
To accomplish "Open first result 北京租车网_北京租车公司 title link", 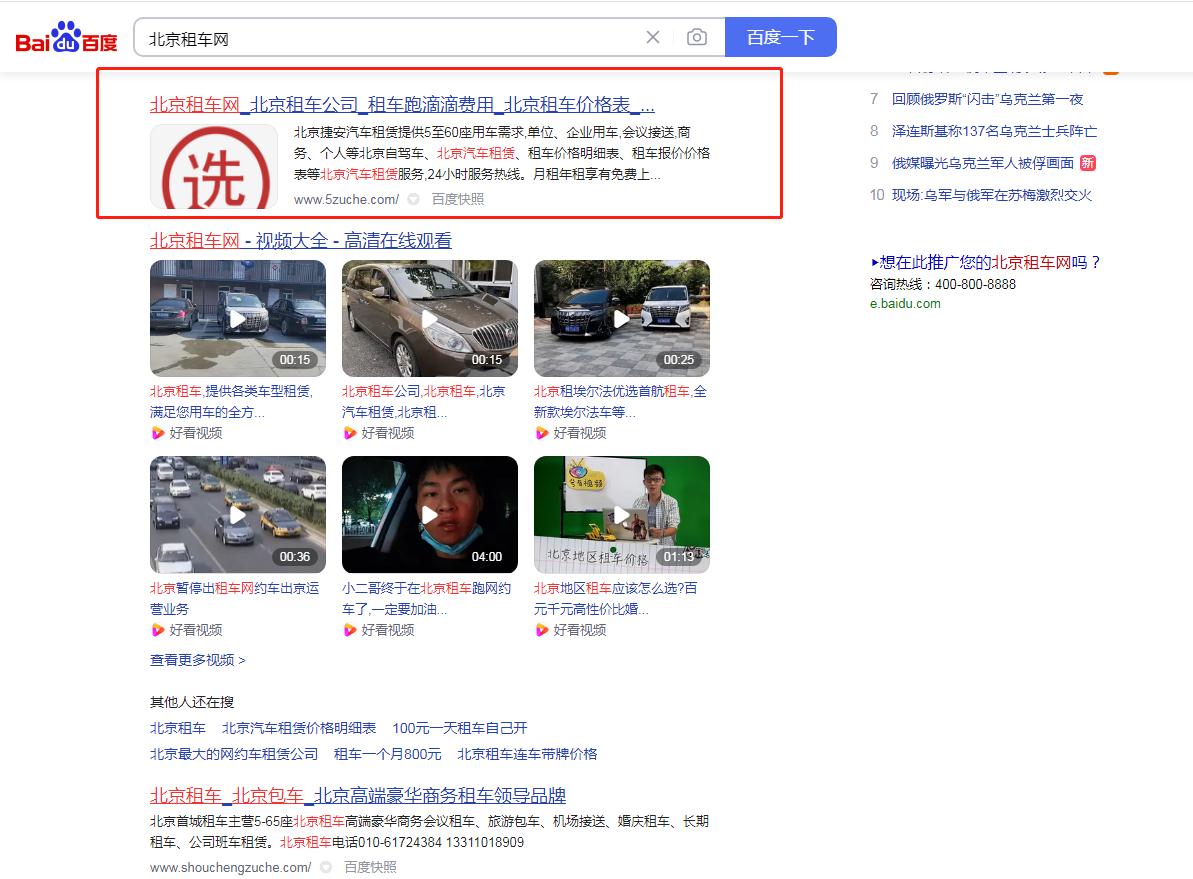I will coord(402,104).
